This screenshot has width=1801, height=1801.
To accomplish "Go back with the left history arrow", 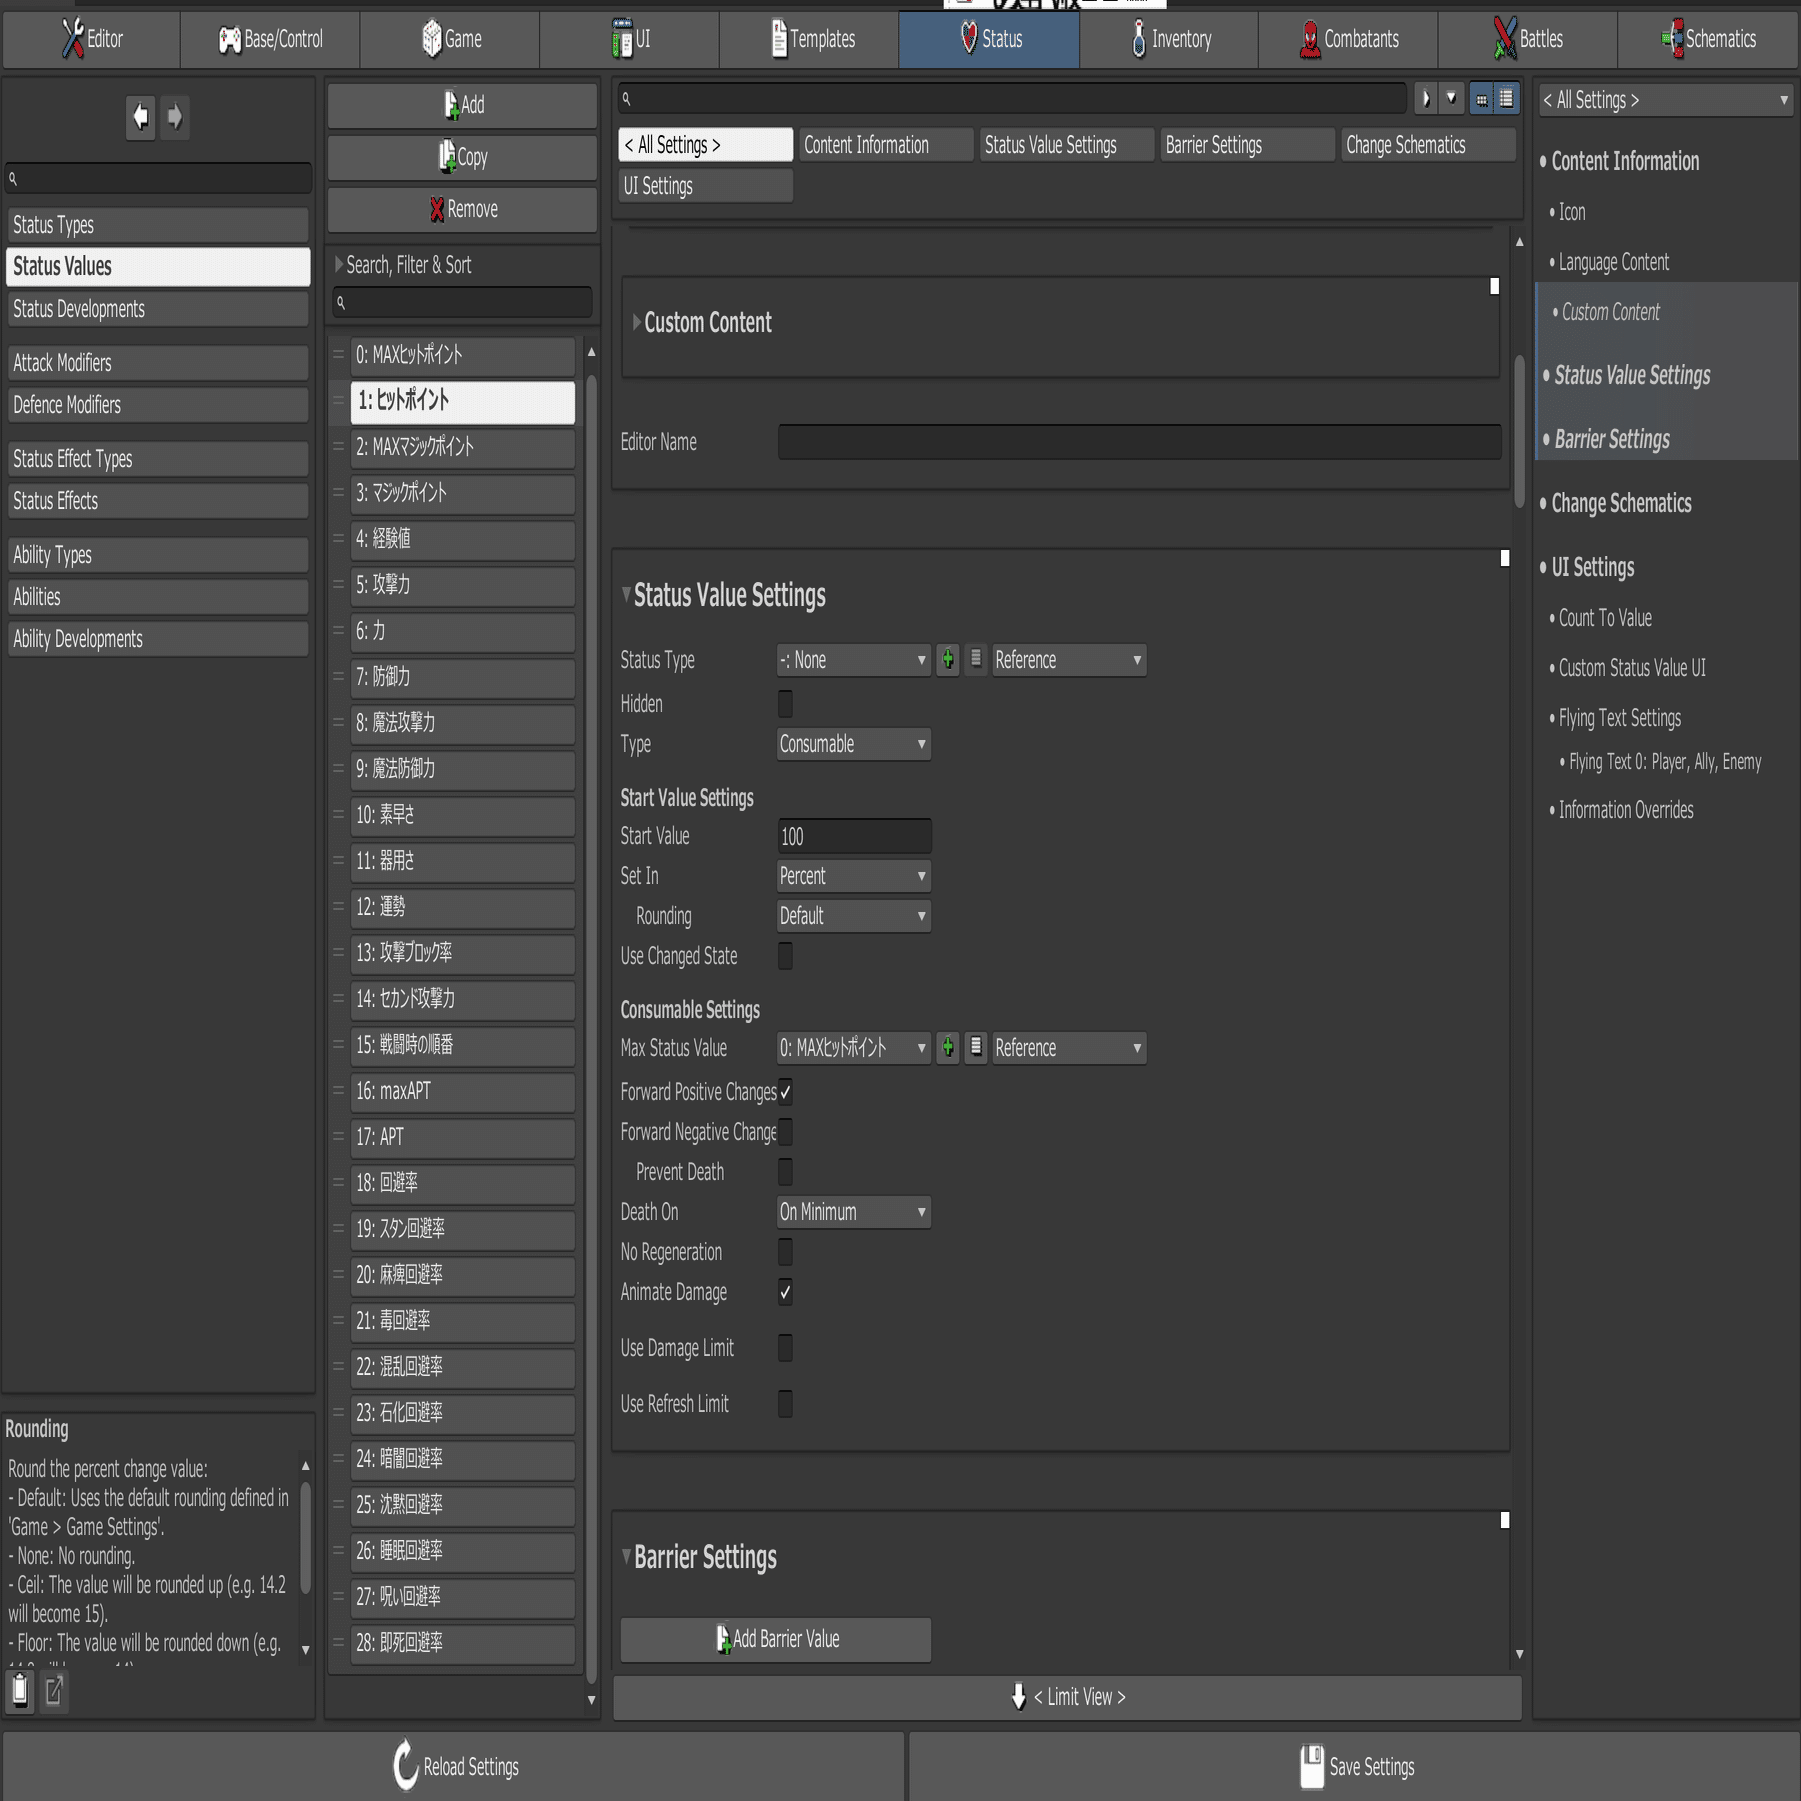I will pos(140,117).
